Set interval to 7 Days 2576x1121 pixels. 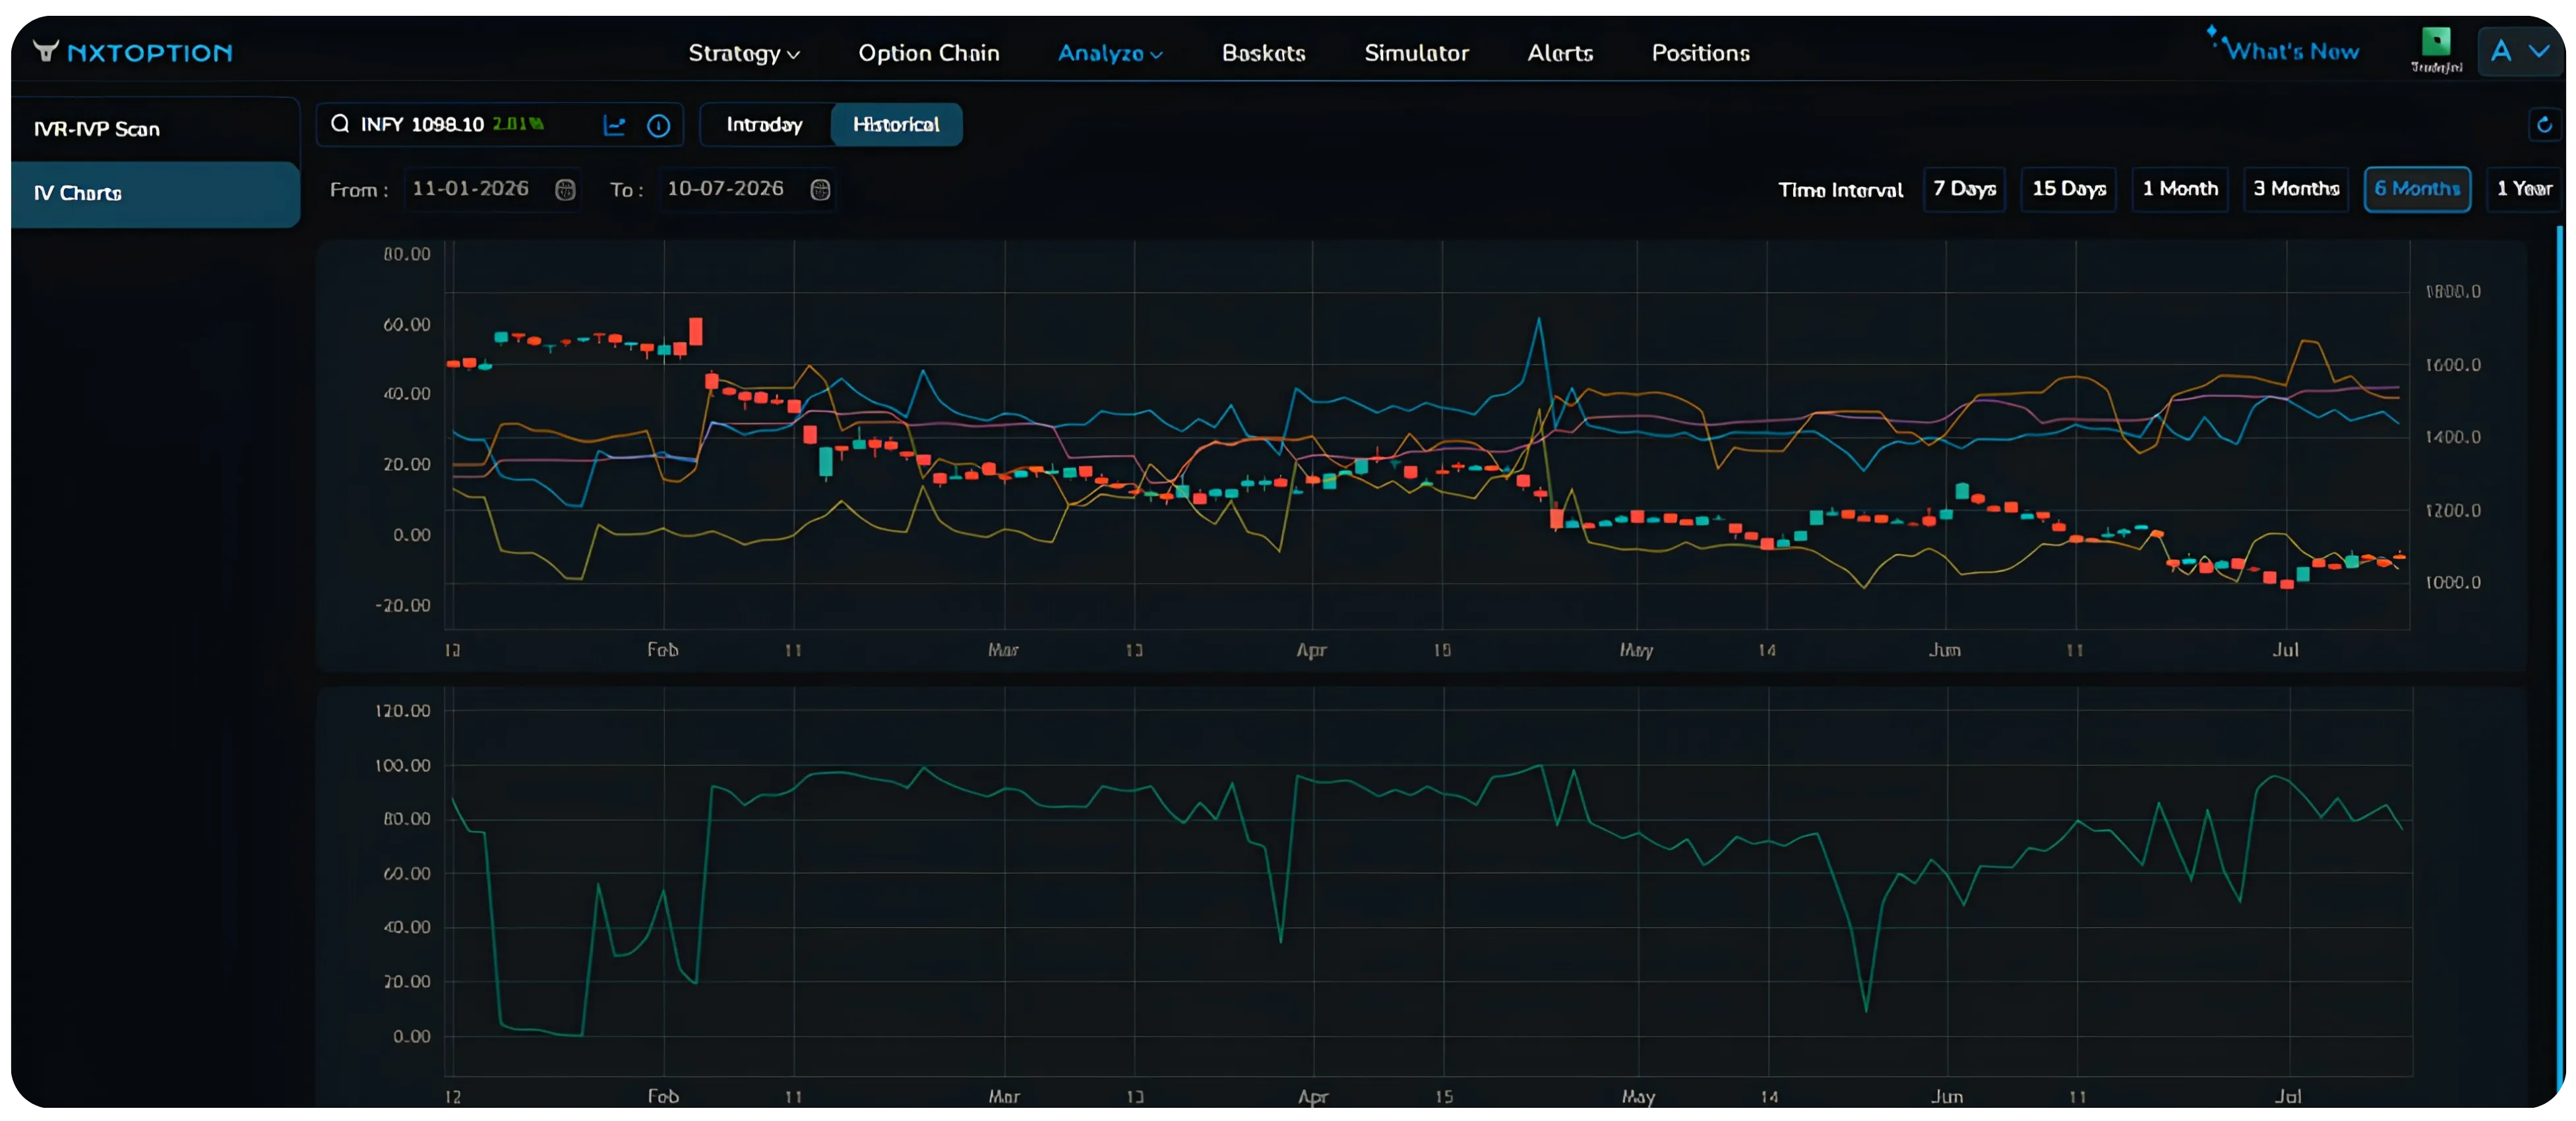(x=1964, y=189)
